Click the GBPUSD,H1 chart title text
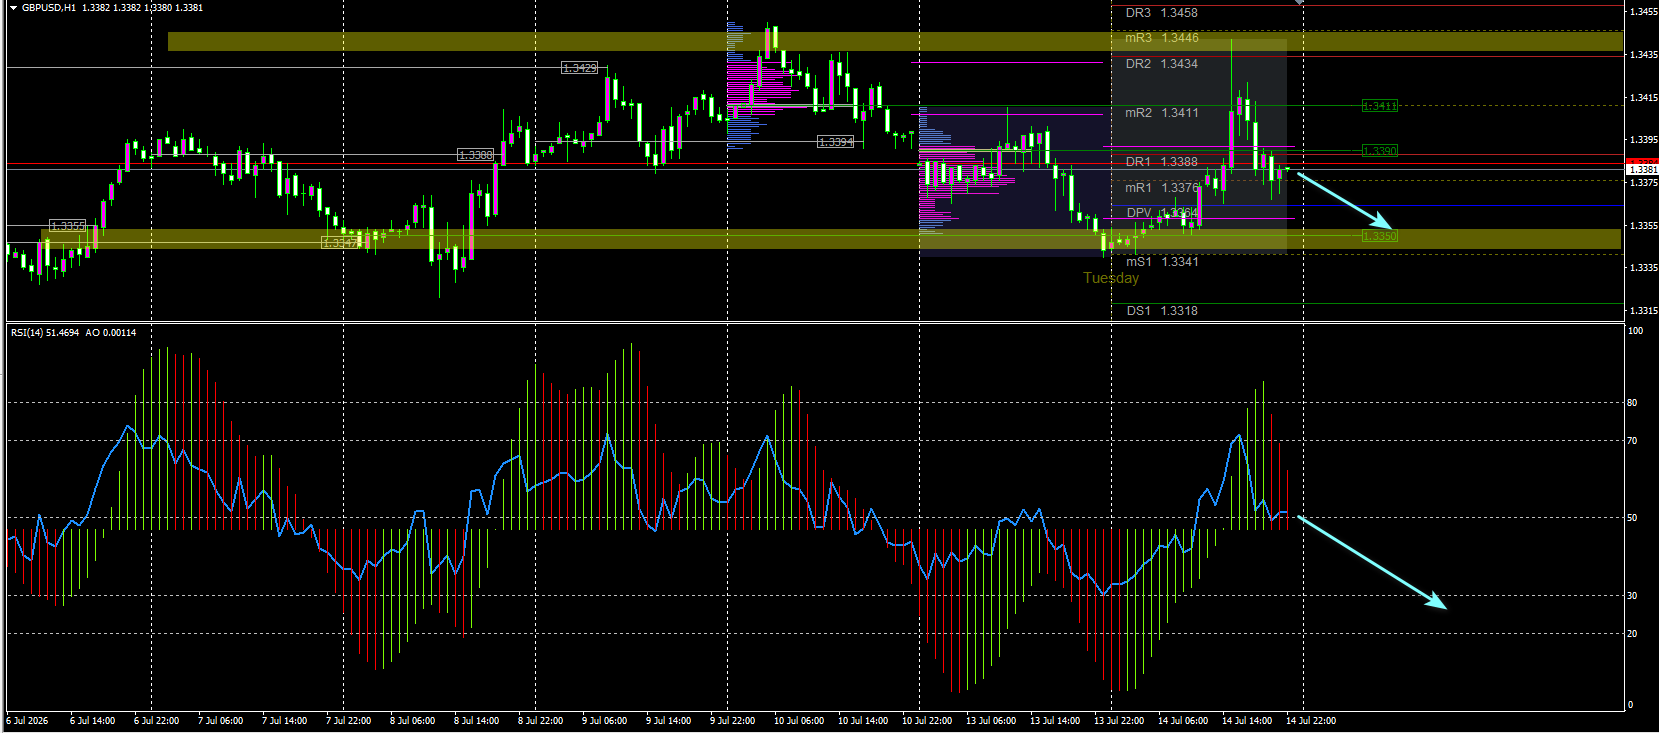This screenshot has height=733, width=1659. pos(48,7)
